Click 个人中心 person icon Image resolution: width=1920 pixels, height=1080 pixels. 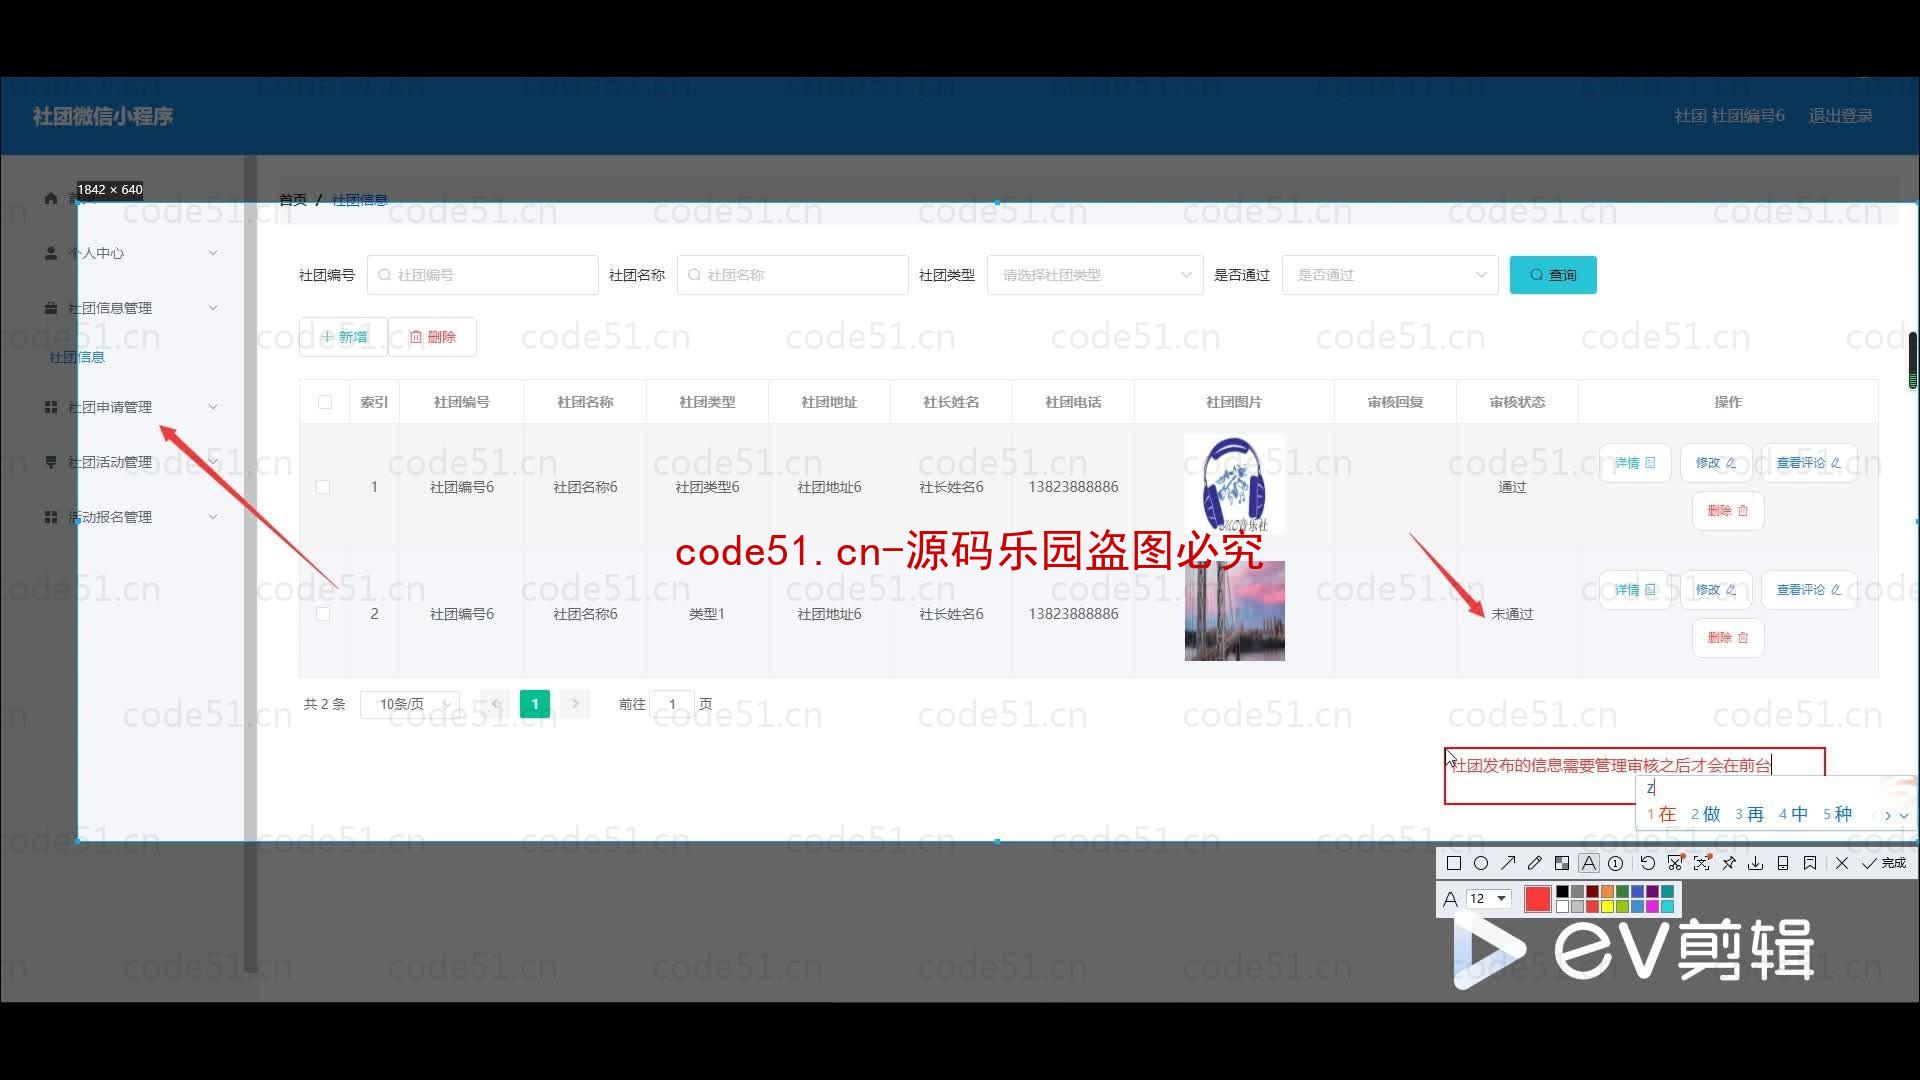click(x=51, y=253)
